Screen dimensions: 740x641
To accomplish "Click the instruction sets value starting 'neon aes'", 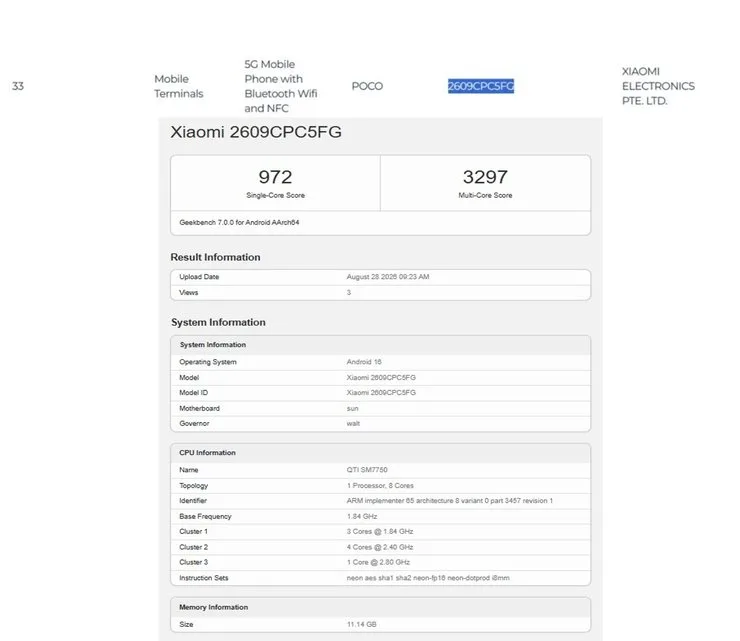I will point(428,578).
